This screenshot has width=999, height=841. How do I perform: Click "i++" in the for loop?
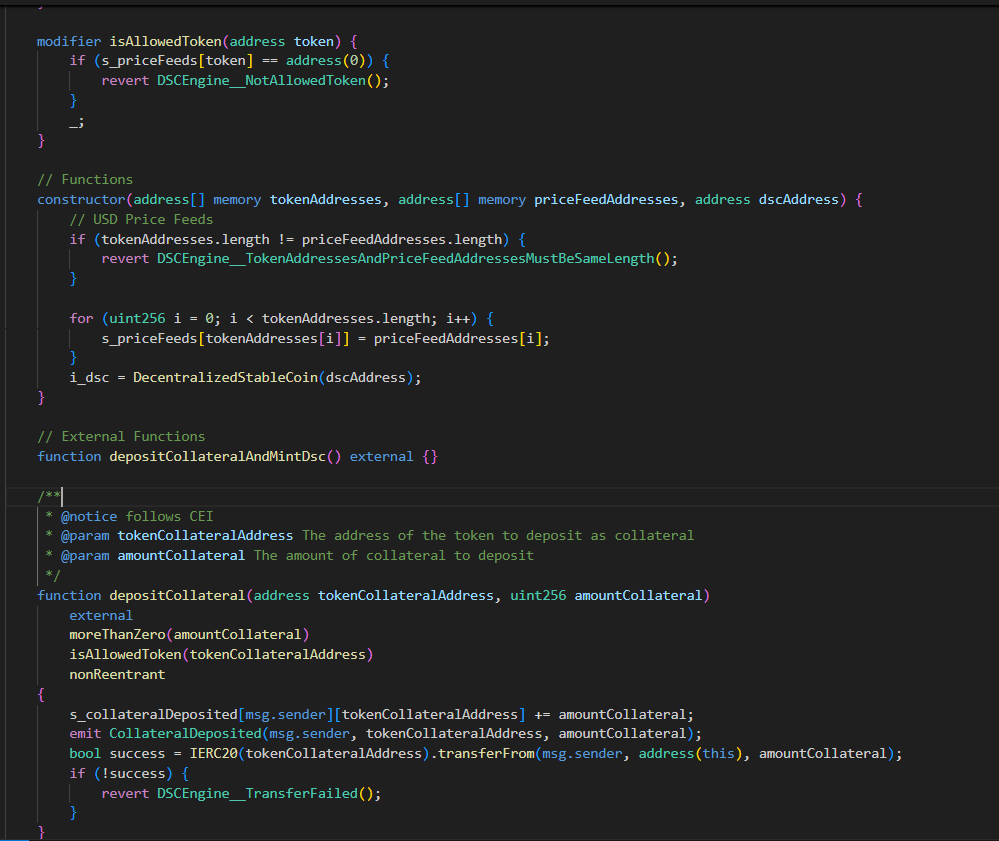[x=457, y=319]
